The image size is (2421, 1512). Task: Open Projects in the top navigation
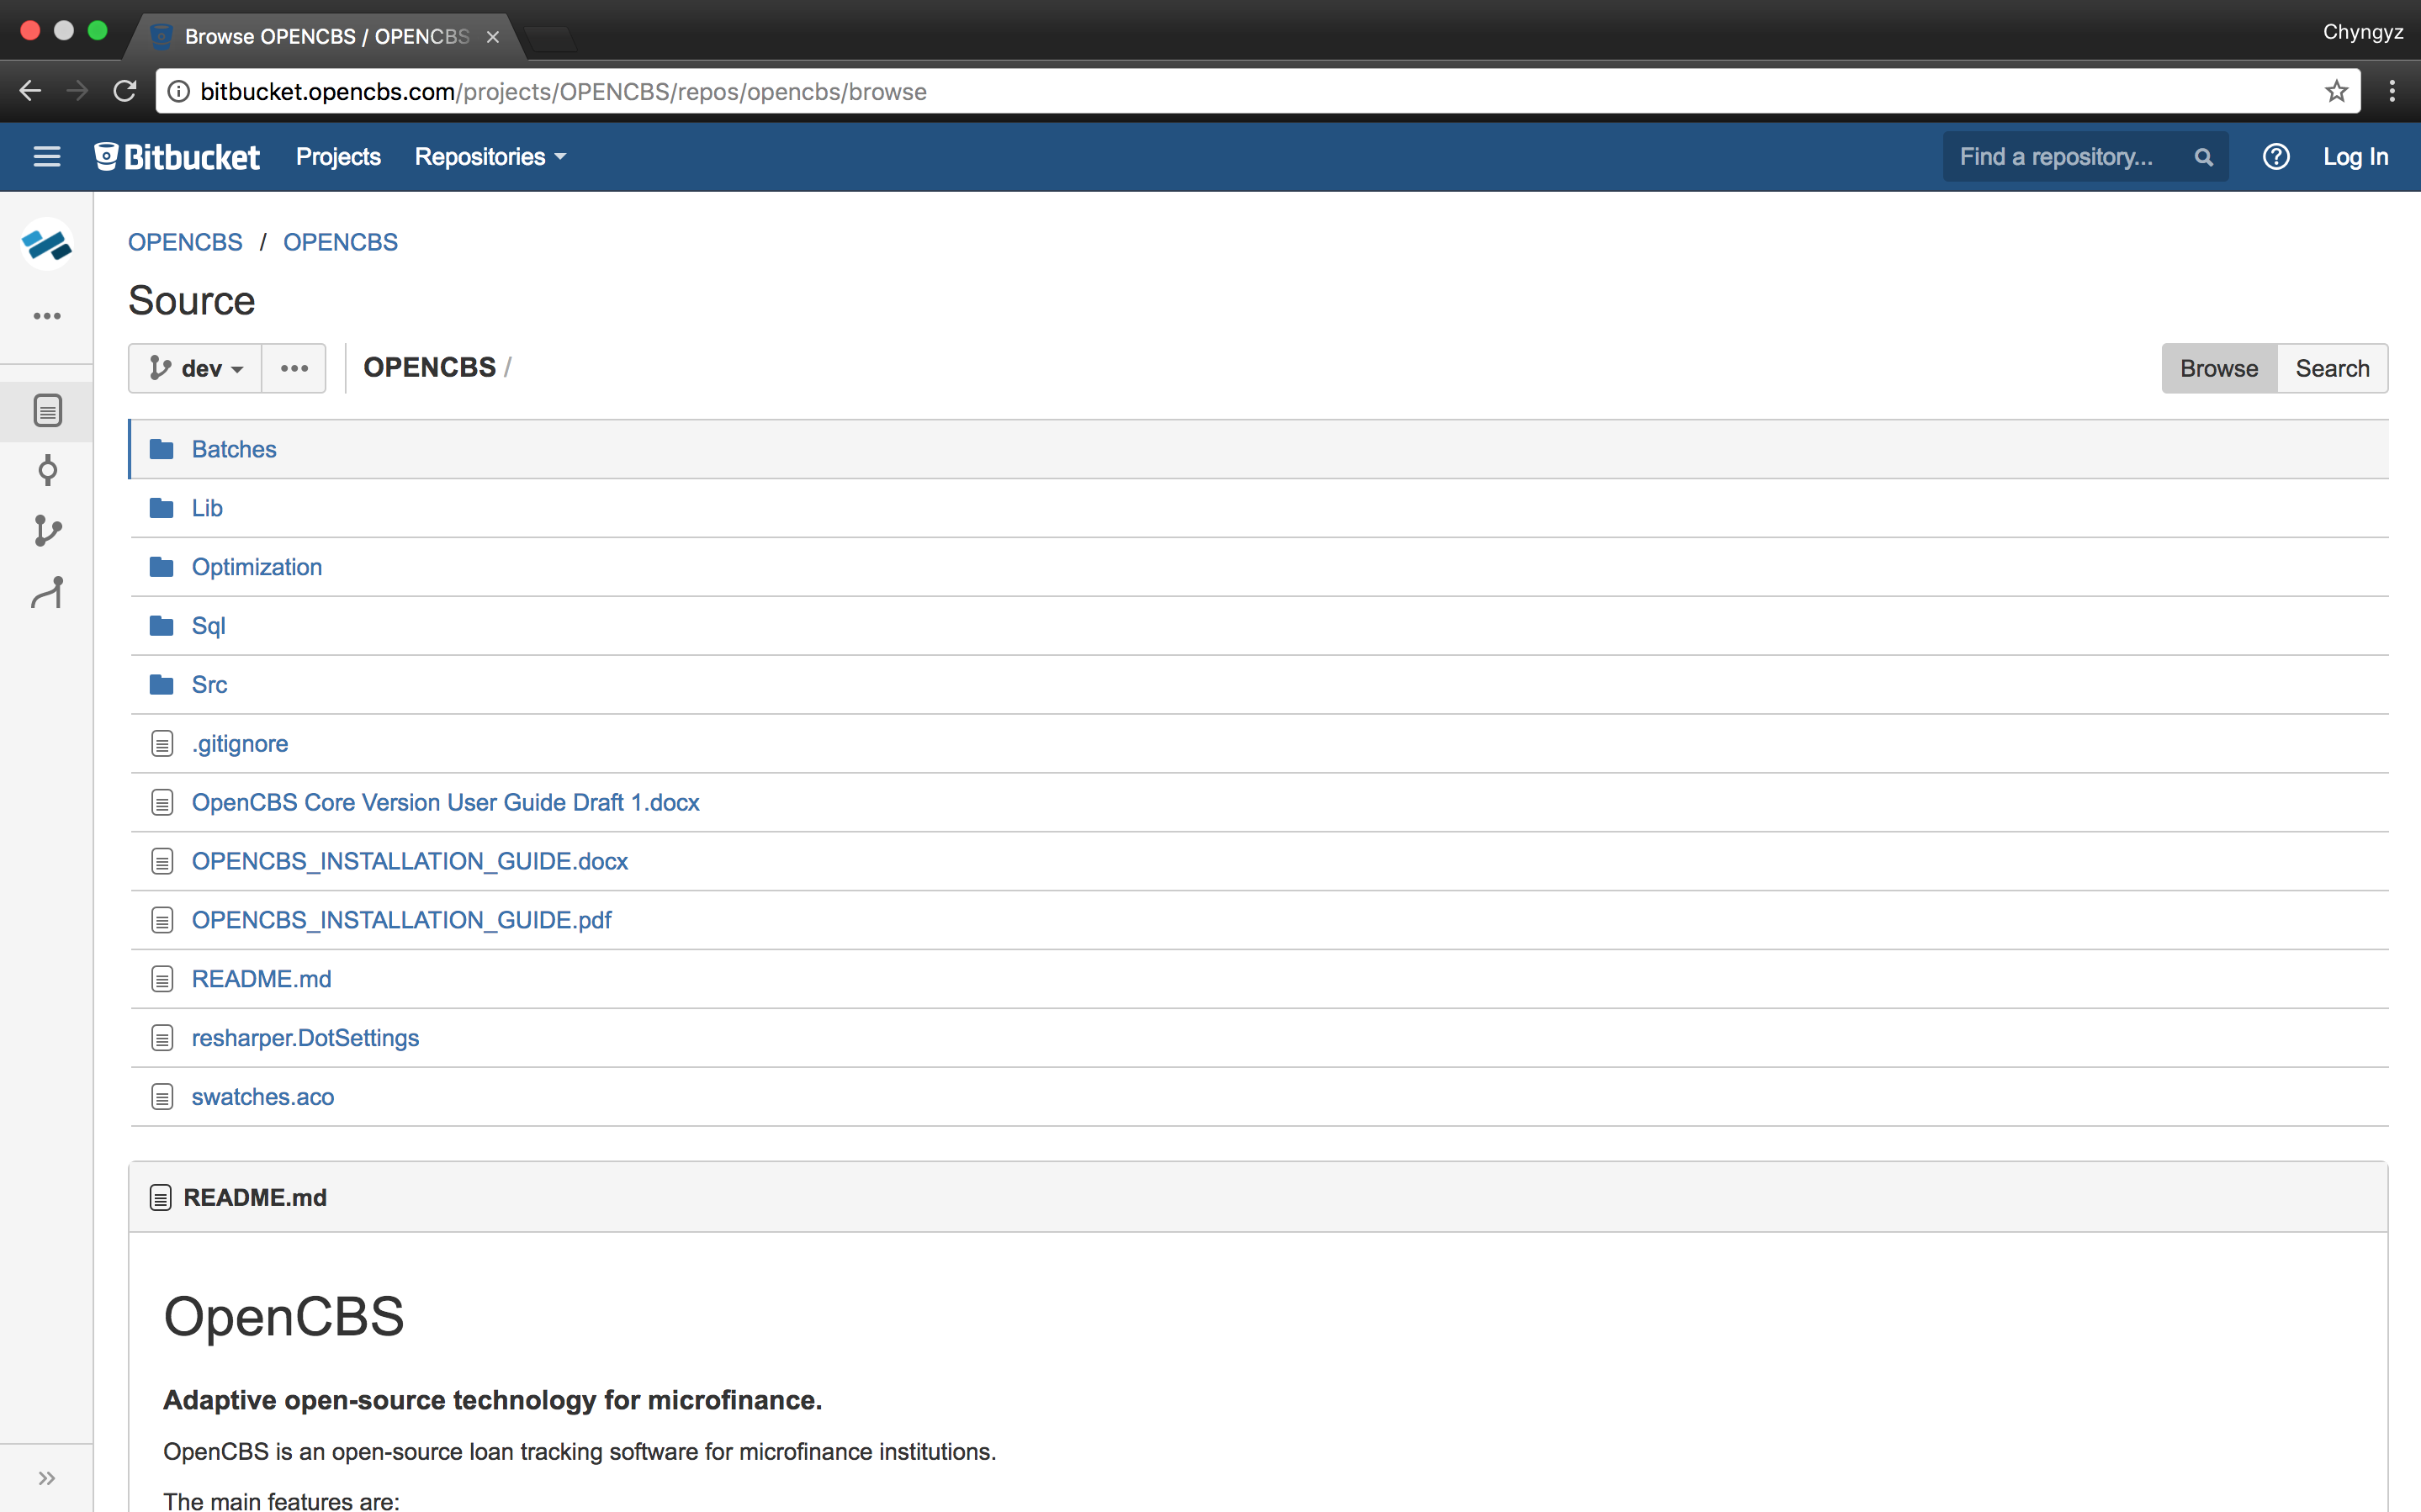click(x=338, y=157)
